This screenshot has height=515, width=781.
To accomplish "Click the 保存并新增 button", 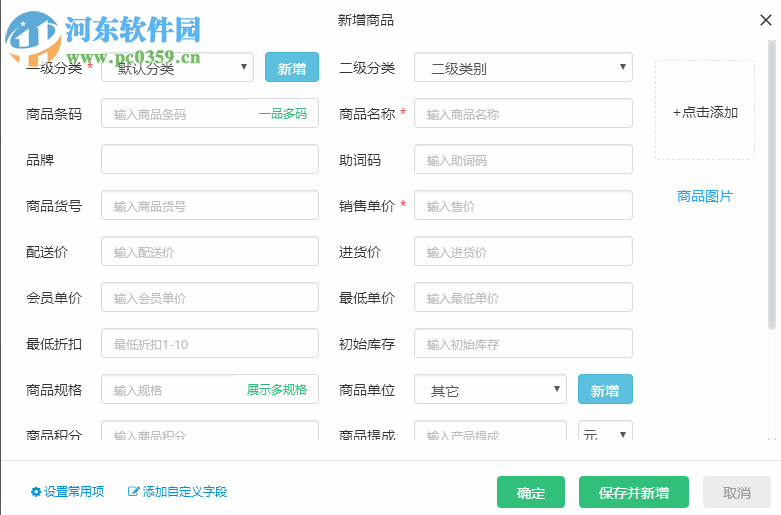I will click(634, 492).
